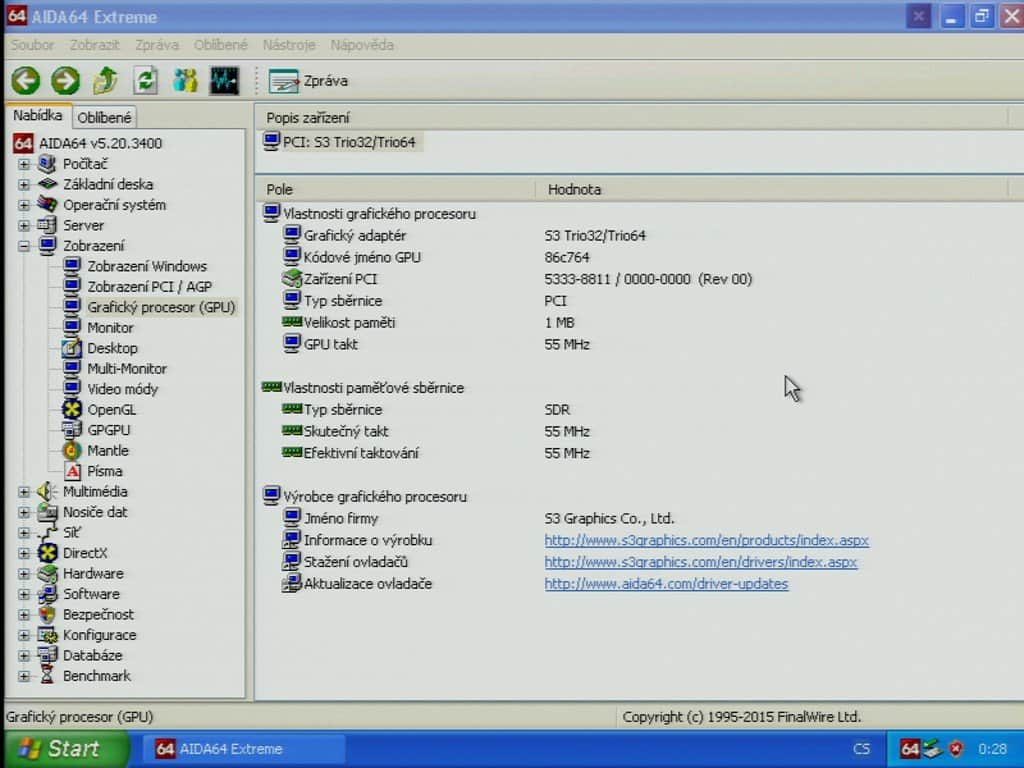Go up one level with the Up arrow

105,81
